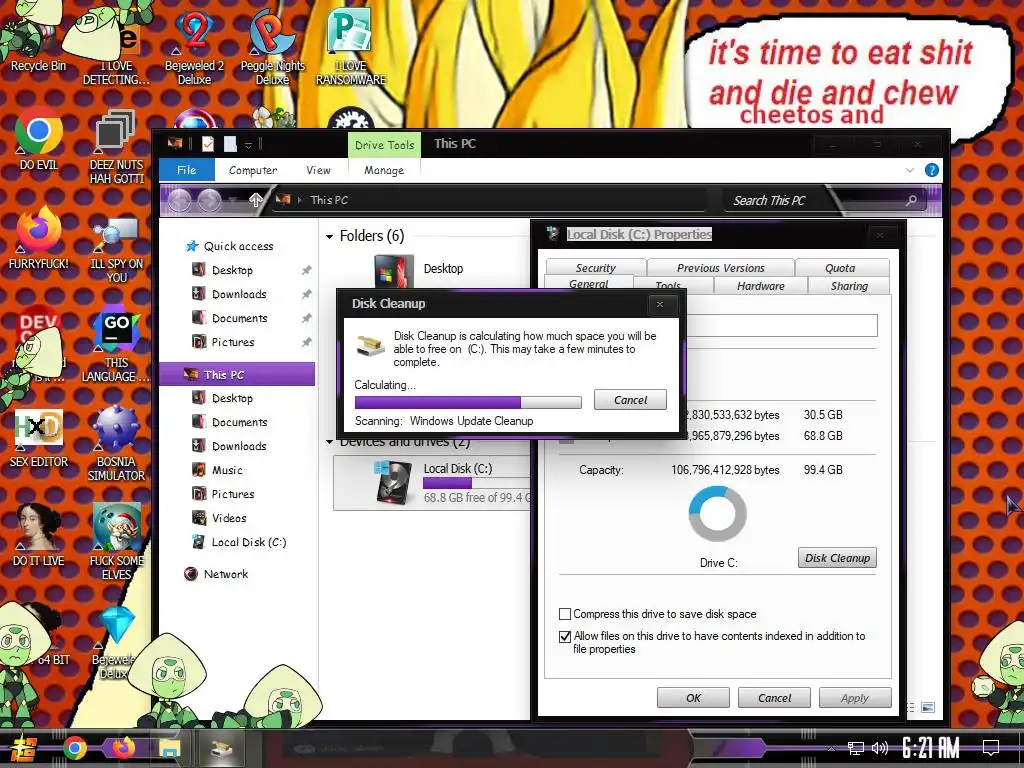1024x768 pixels.
Task: Click the Local Disk (C:) usage bar
Action: click(477, 483)
